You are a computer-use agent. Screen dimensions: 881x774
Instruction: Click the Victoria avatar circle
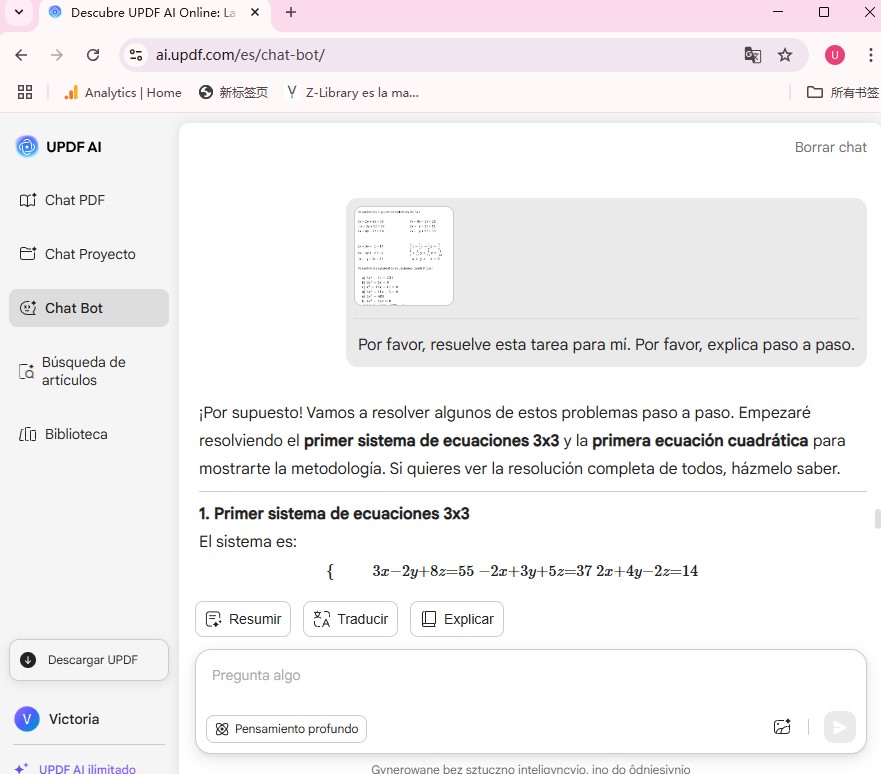coord(27,719)
